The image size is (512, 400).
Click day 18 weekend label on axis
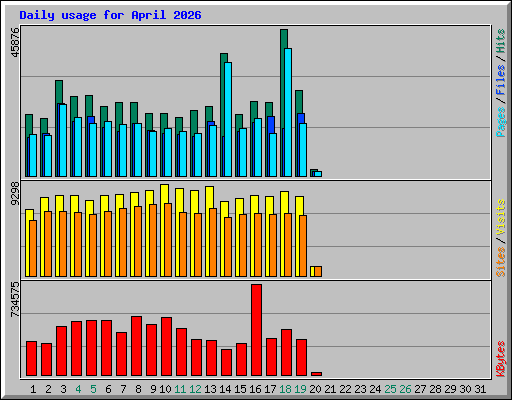pos(286,389)
